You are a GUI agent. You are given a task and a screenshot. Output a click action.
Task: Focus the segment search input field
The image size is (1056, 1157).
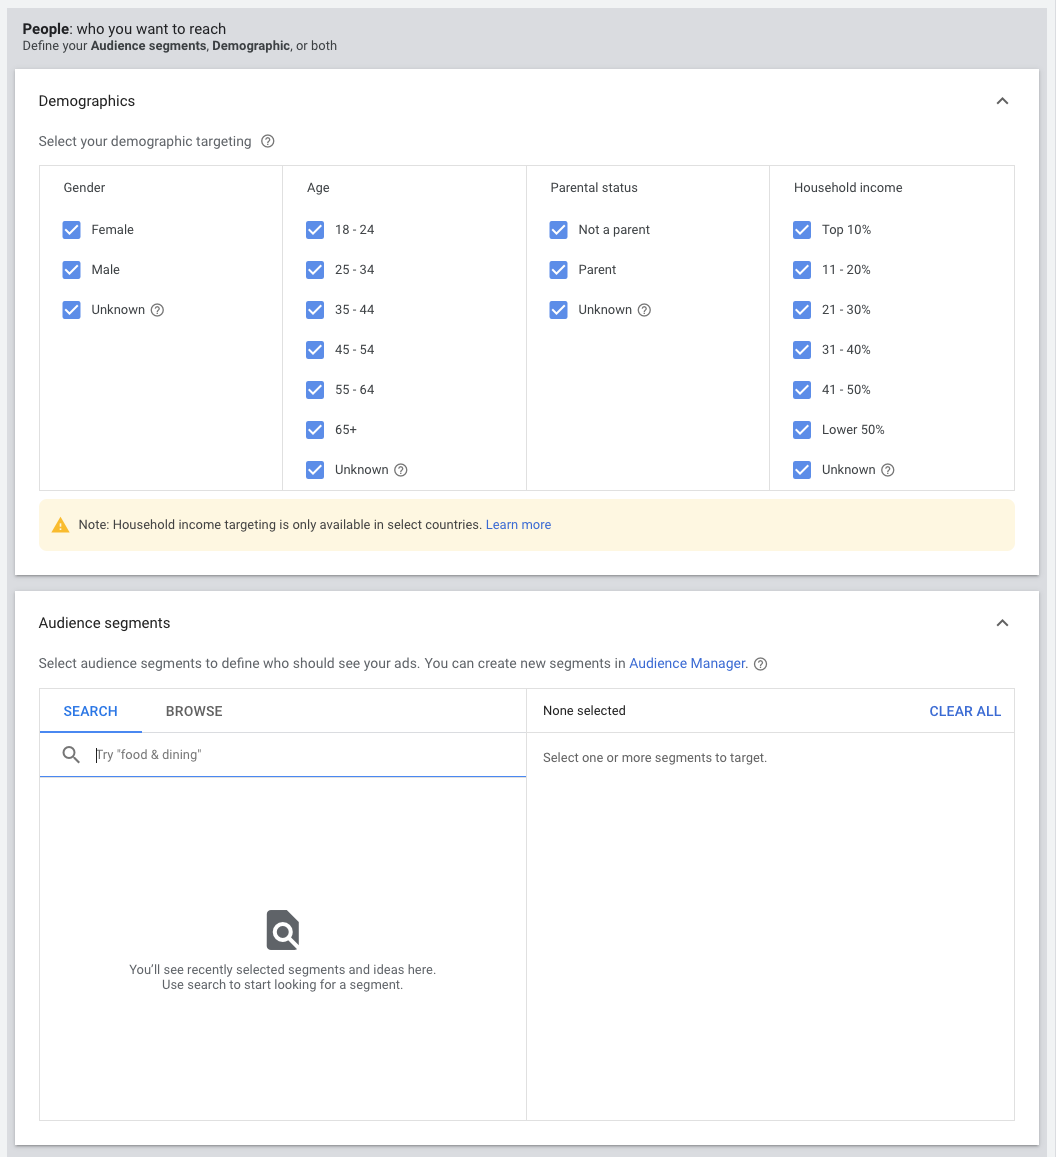click(300, 755)
